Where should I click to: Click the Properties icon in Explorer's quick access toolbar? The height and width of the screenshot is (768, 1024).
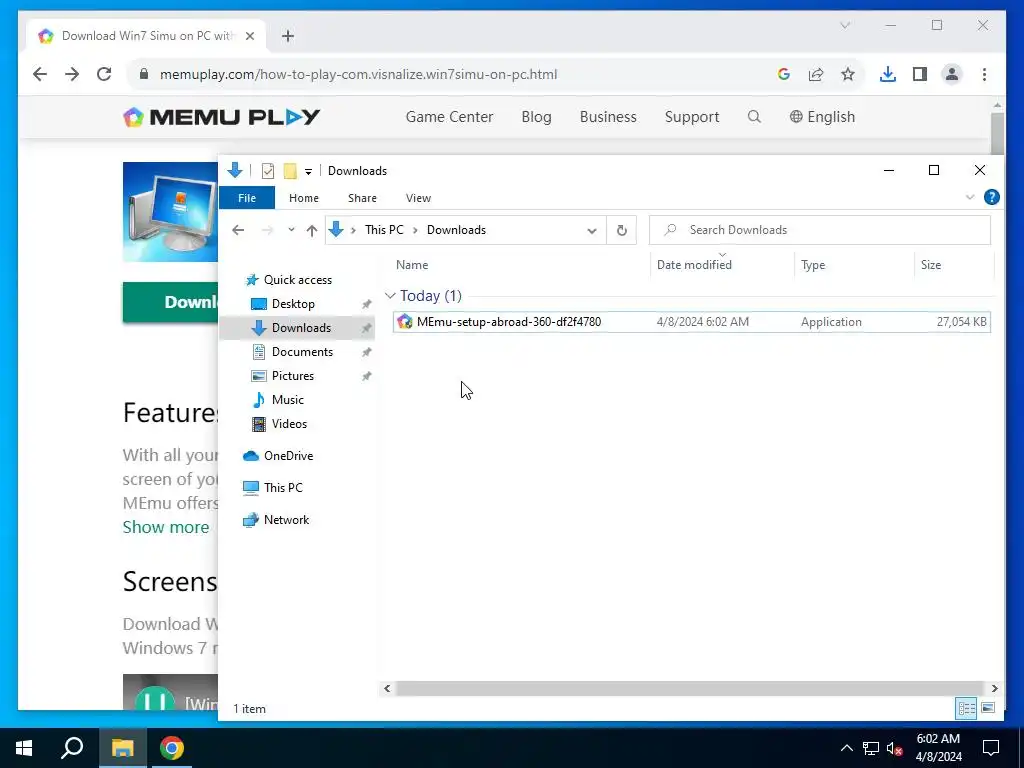tap(268, 171)
